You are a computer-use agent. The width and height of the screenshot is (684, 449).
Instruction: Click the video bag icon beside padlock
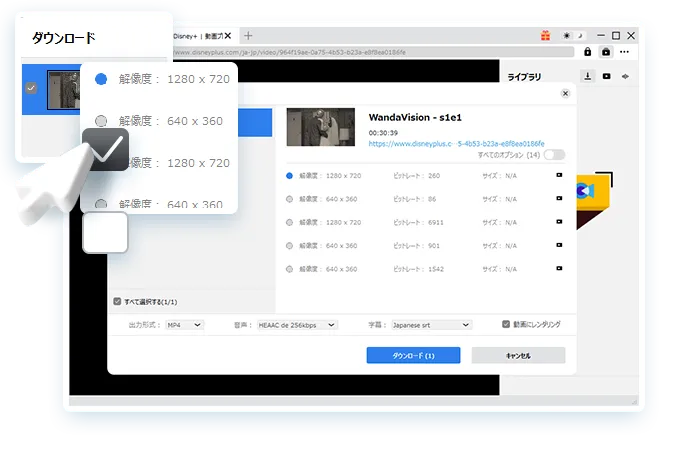point(606,52)
